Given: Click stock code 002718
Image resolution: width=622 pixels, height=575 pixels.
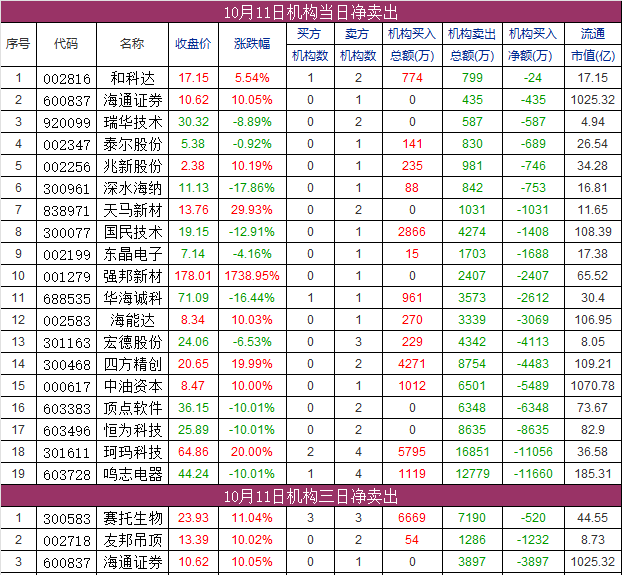Looking at the screenshot, I should tap(67, 541).
